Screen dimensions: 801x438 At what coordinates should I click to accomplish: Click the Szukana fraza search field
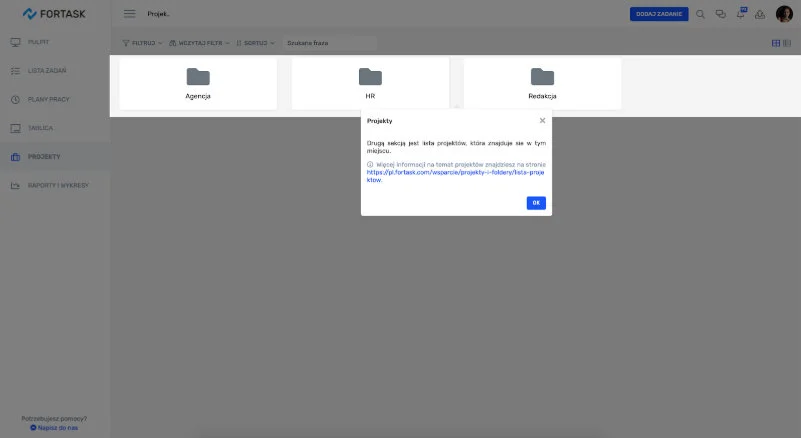pyautogui.click(x=328, y=43)
